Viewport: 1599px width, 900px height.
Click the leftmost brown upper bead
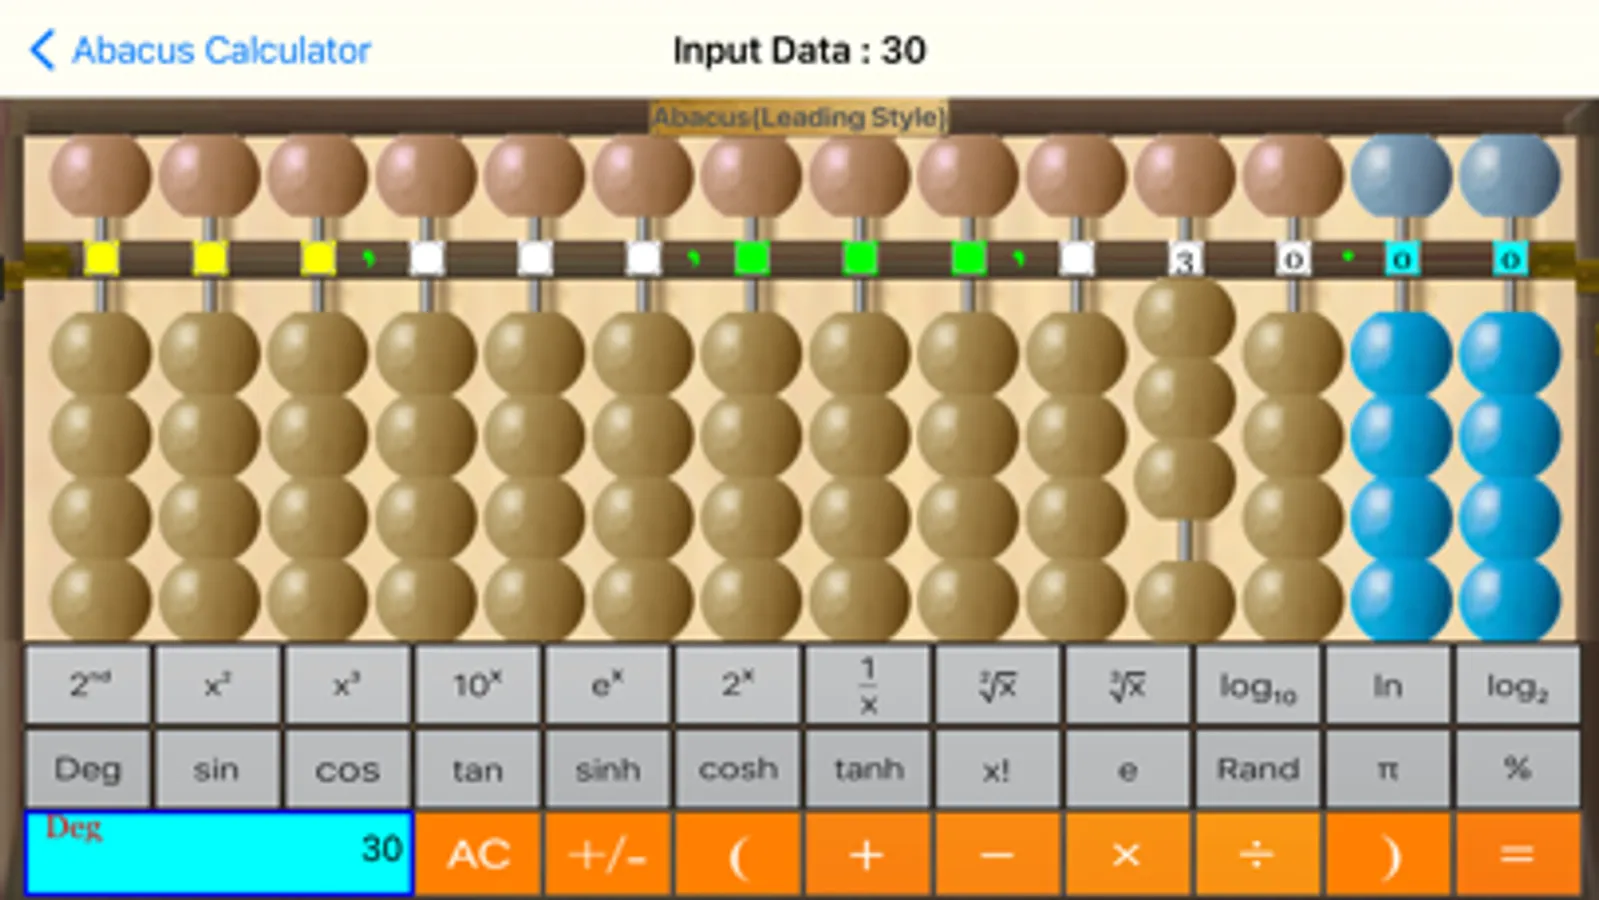pyautogui.click(x=101, y=176)
